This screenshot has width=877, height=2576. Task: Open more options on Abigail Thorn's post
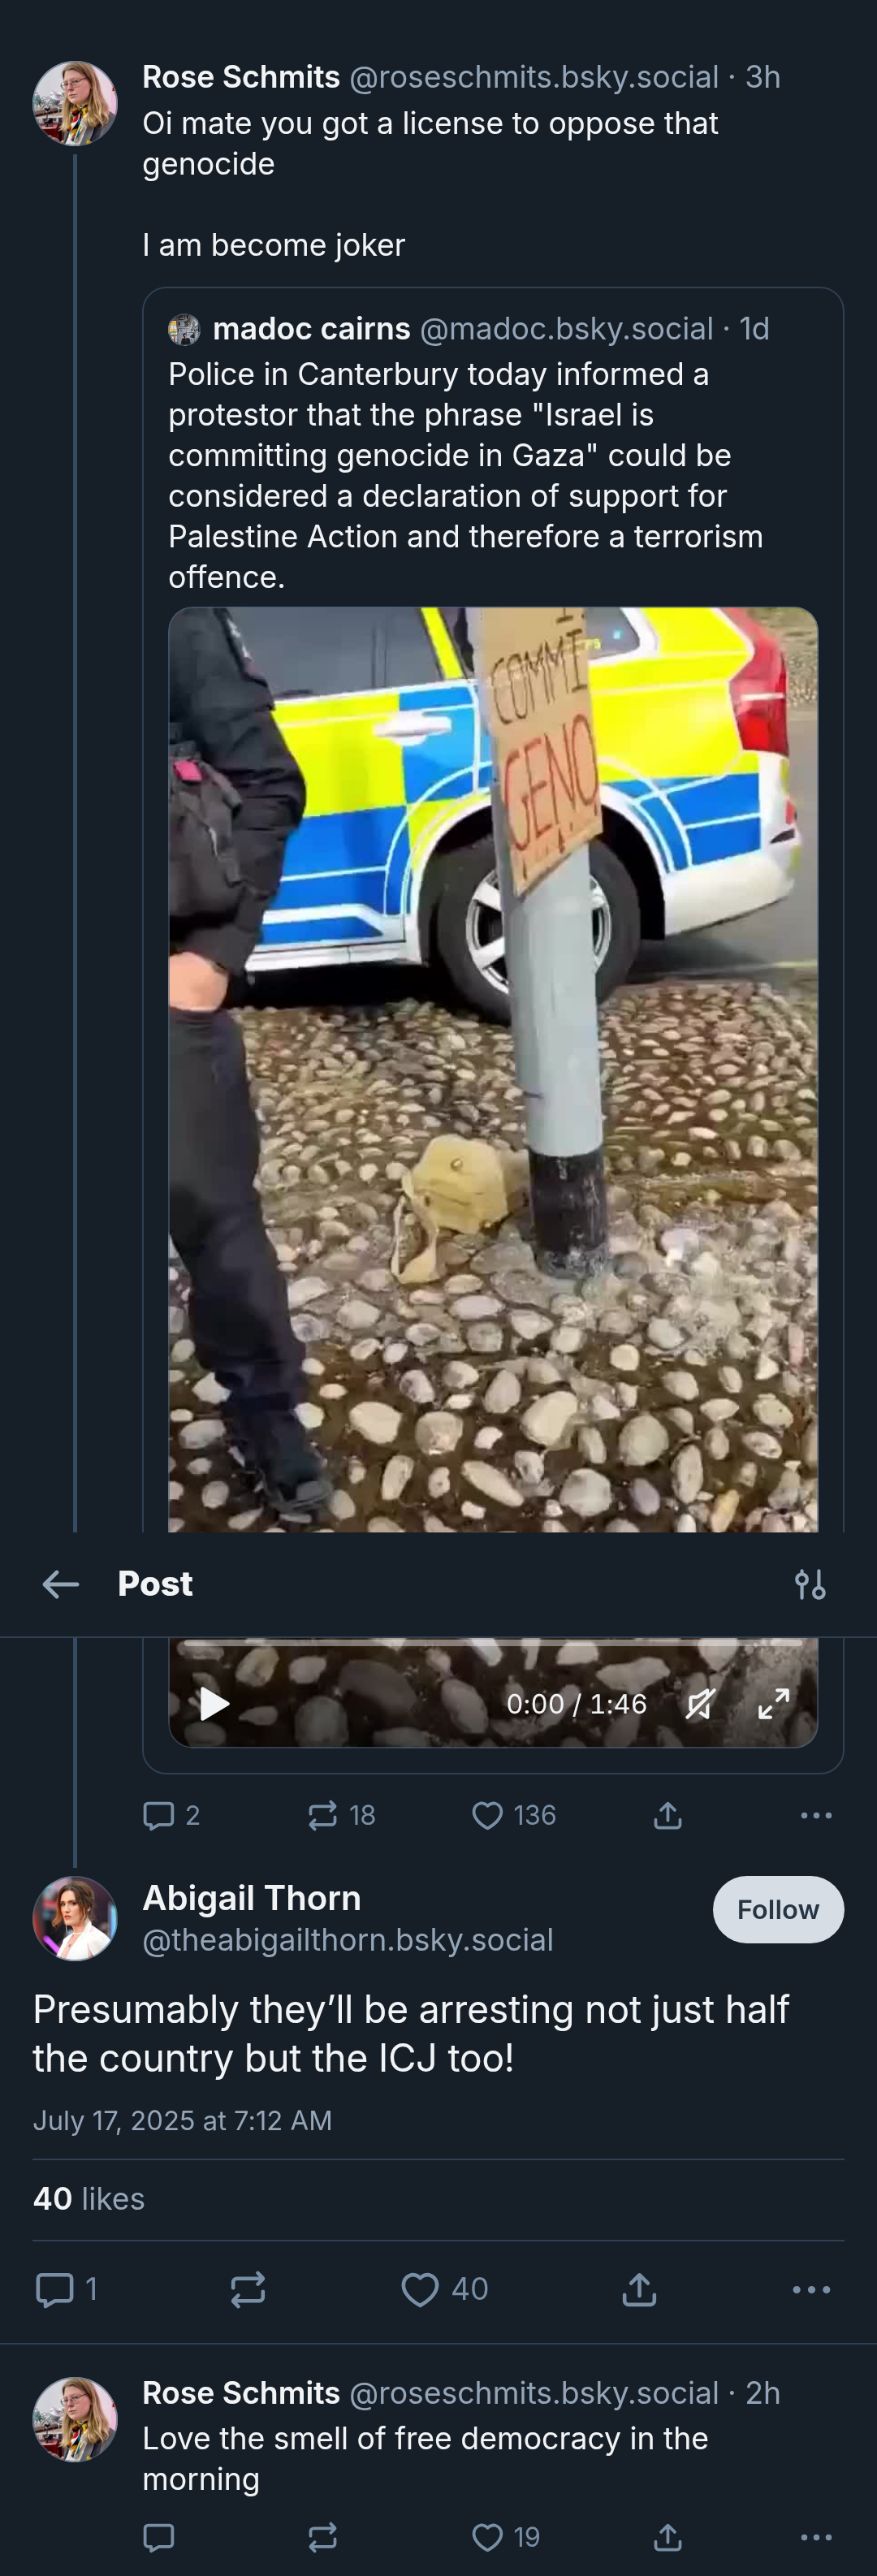coord(811,2289)
